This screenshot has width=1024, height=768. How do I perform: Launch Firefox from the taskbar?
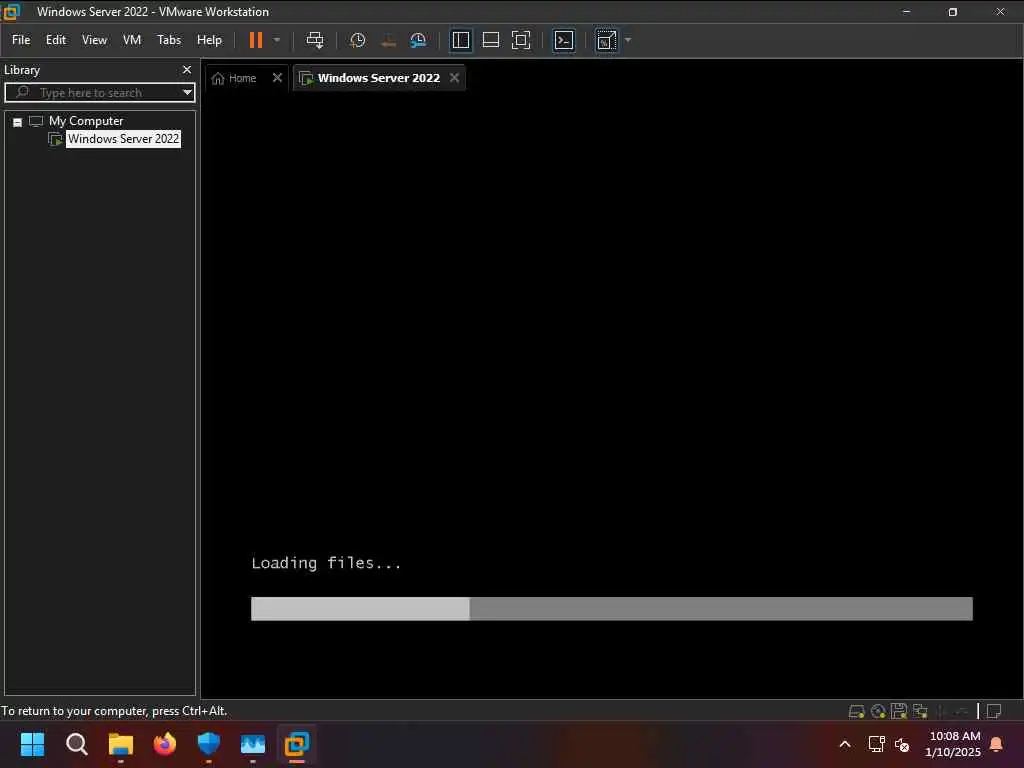click(165, 743)
